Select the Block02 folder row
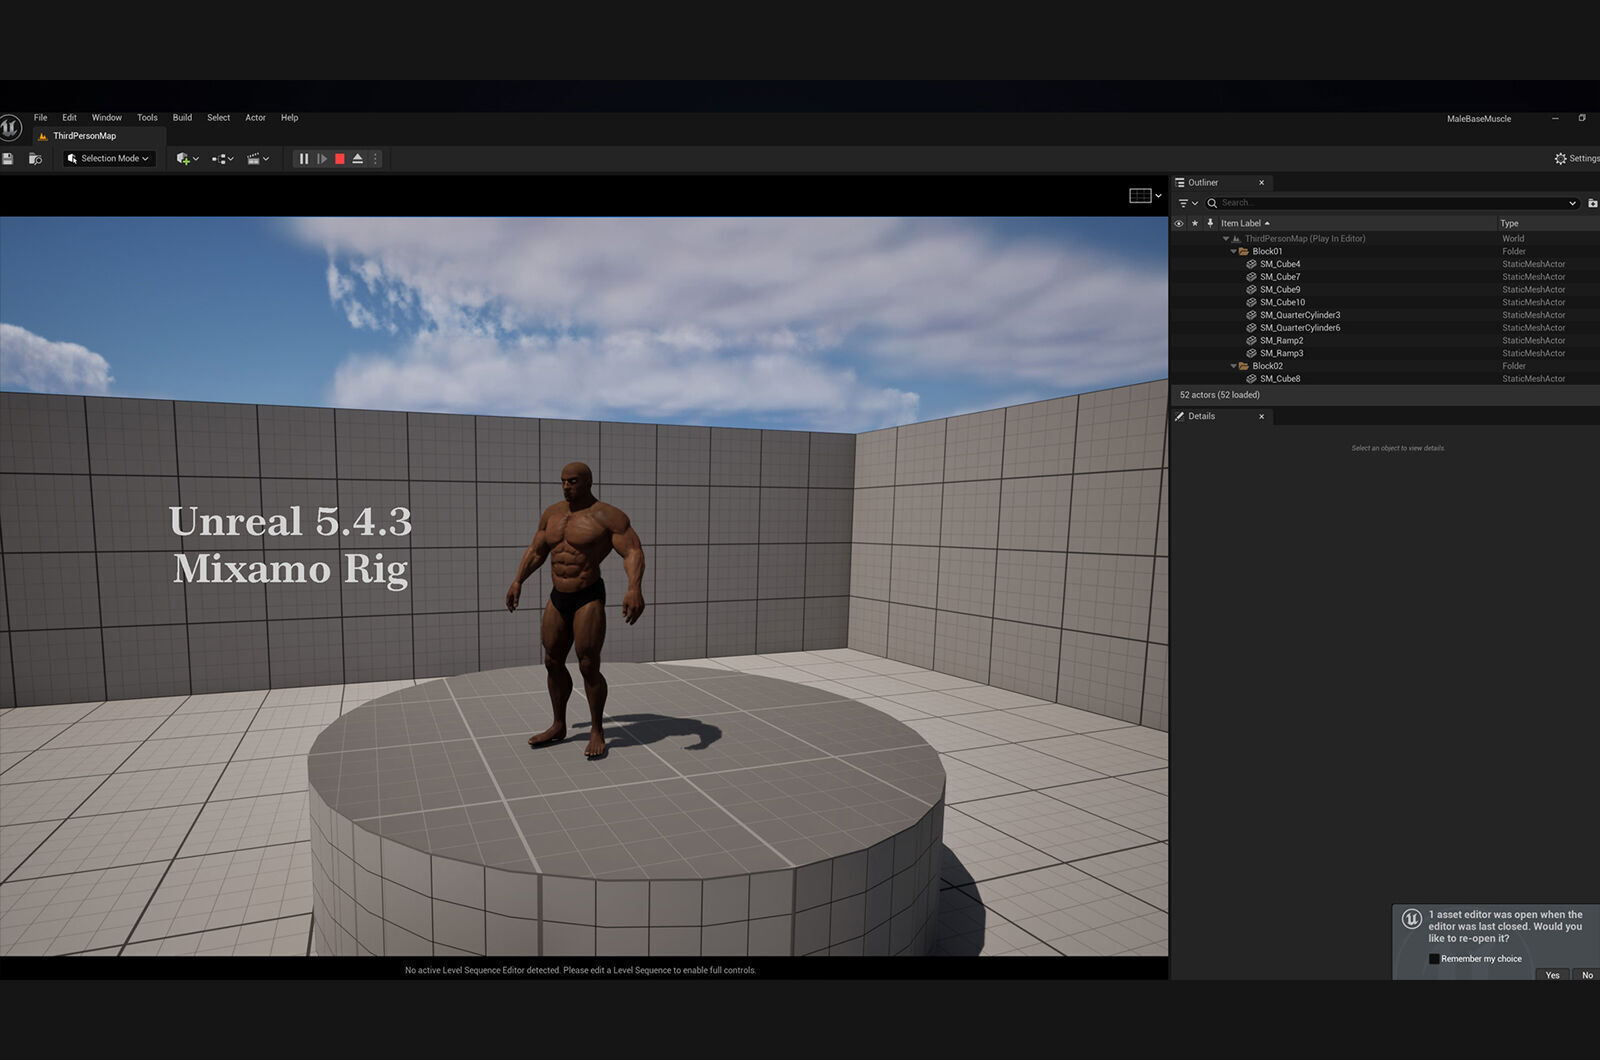 pos(1385,366)
